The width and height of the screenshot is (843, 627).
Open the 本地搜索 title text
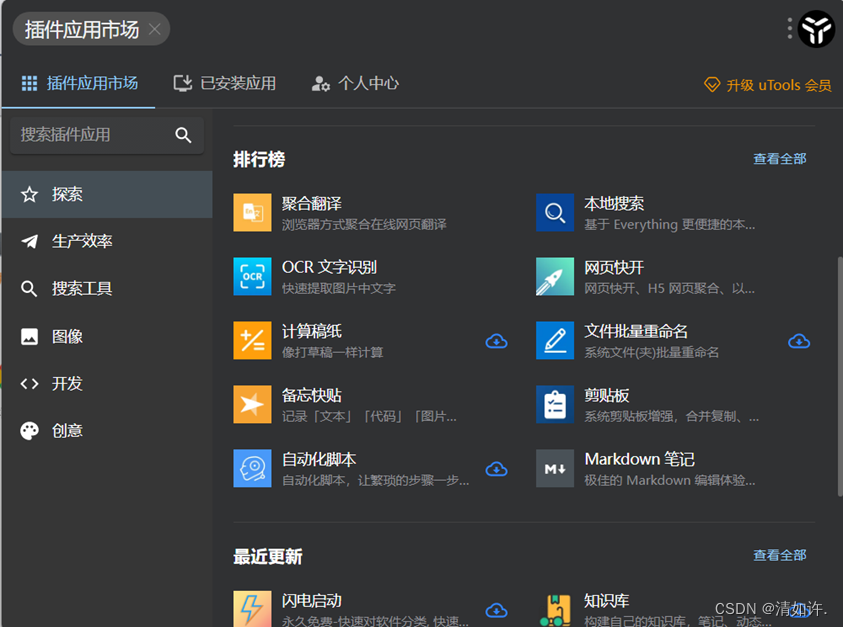pyautogui.click(x=614, y=203)
